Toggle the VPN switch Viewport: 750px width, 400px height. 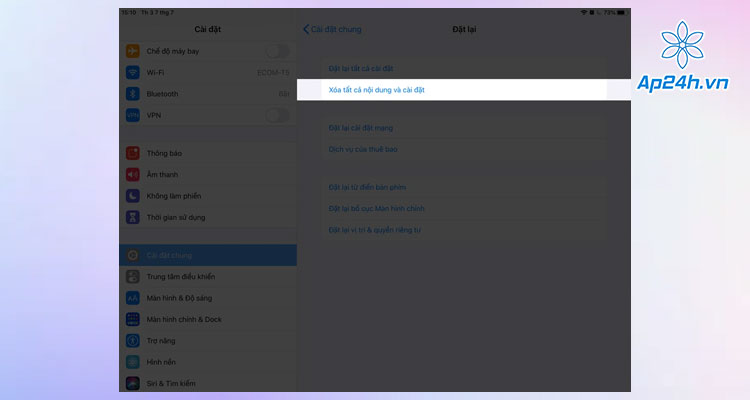pos(277,115)
